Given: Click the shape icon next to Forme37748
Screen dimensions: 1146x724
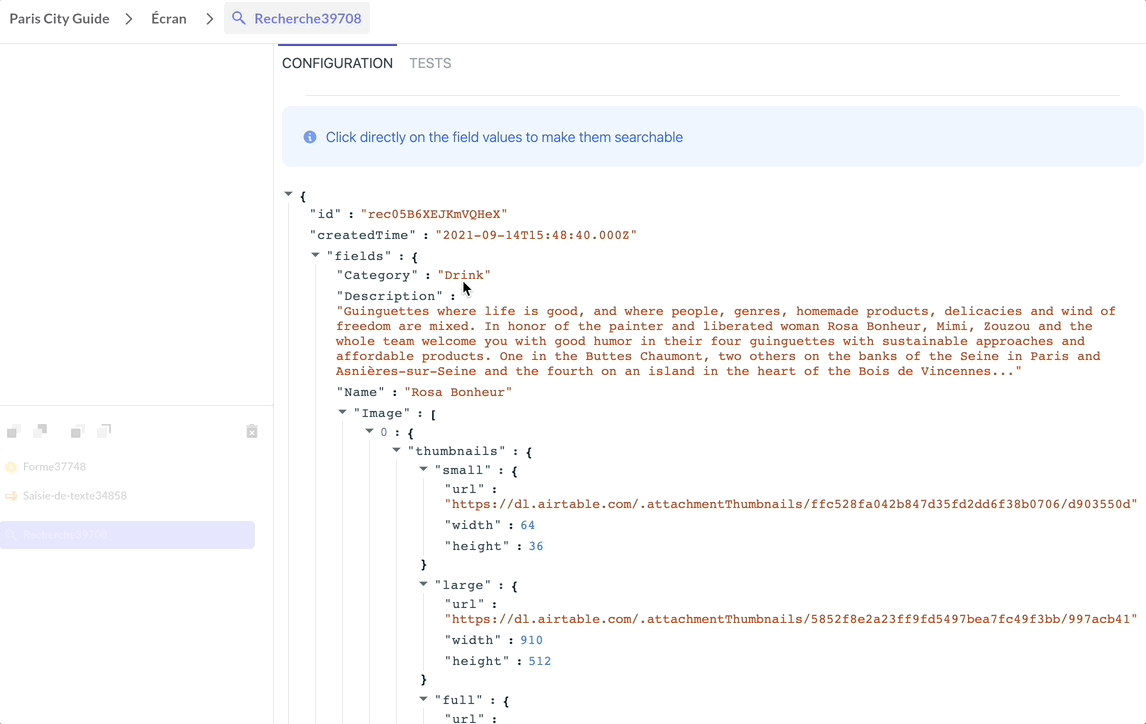Looking at the screenshot, I should (13, 466).
